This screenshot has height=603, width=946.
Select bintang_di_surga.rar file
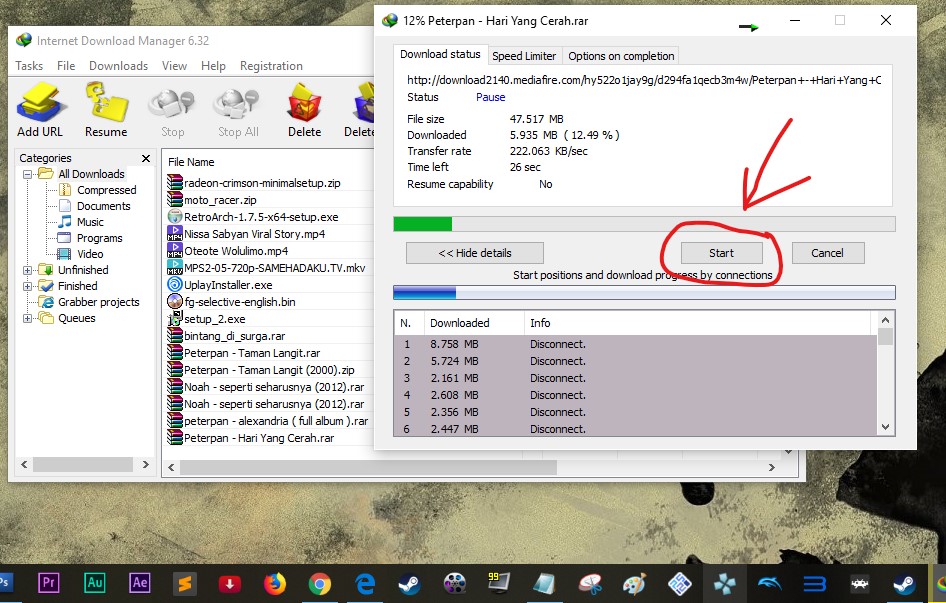point(234,336)
